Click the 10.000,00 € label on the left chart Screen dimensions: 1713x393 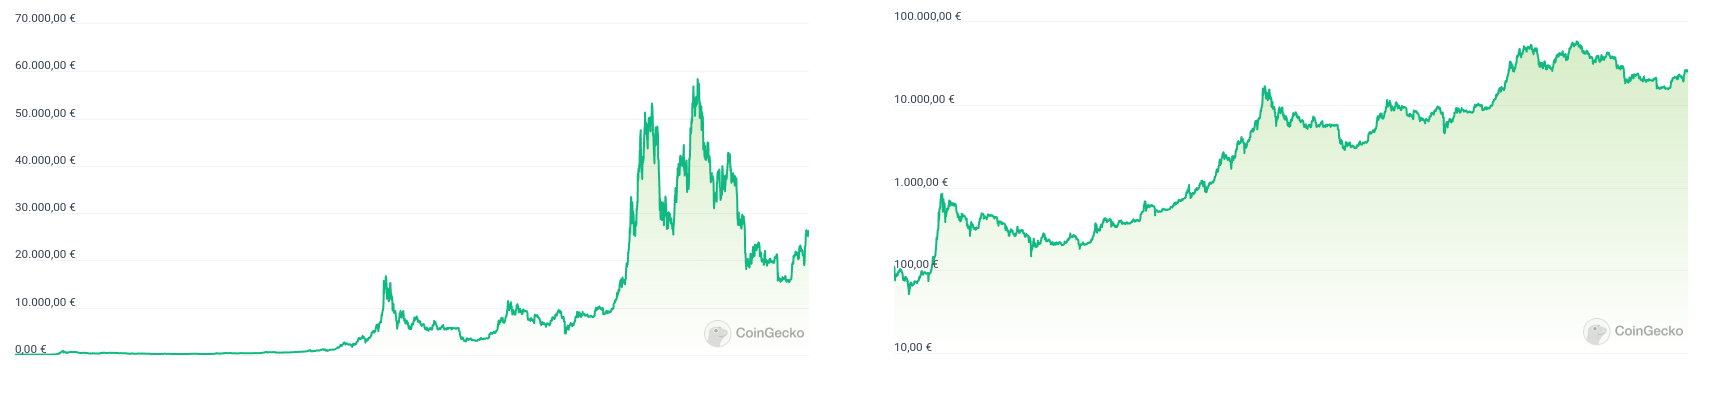pos(45,303)
